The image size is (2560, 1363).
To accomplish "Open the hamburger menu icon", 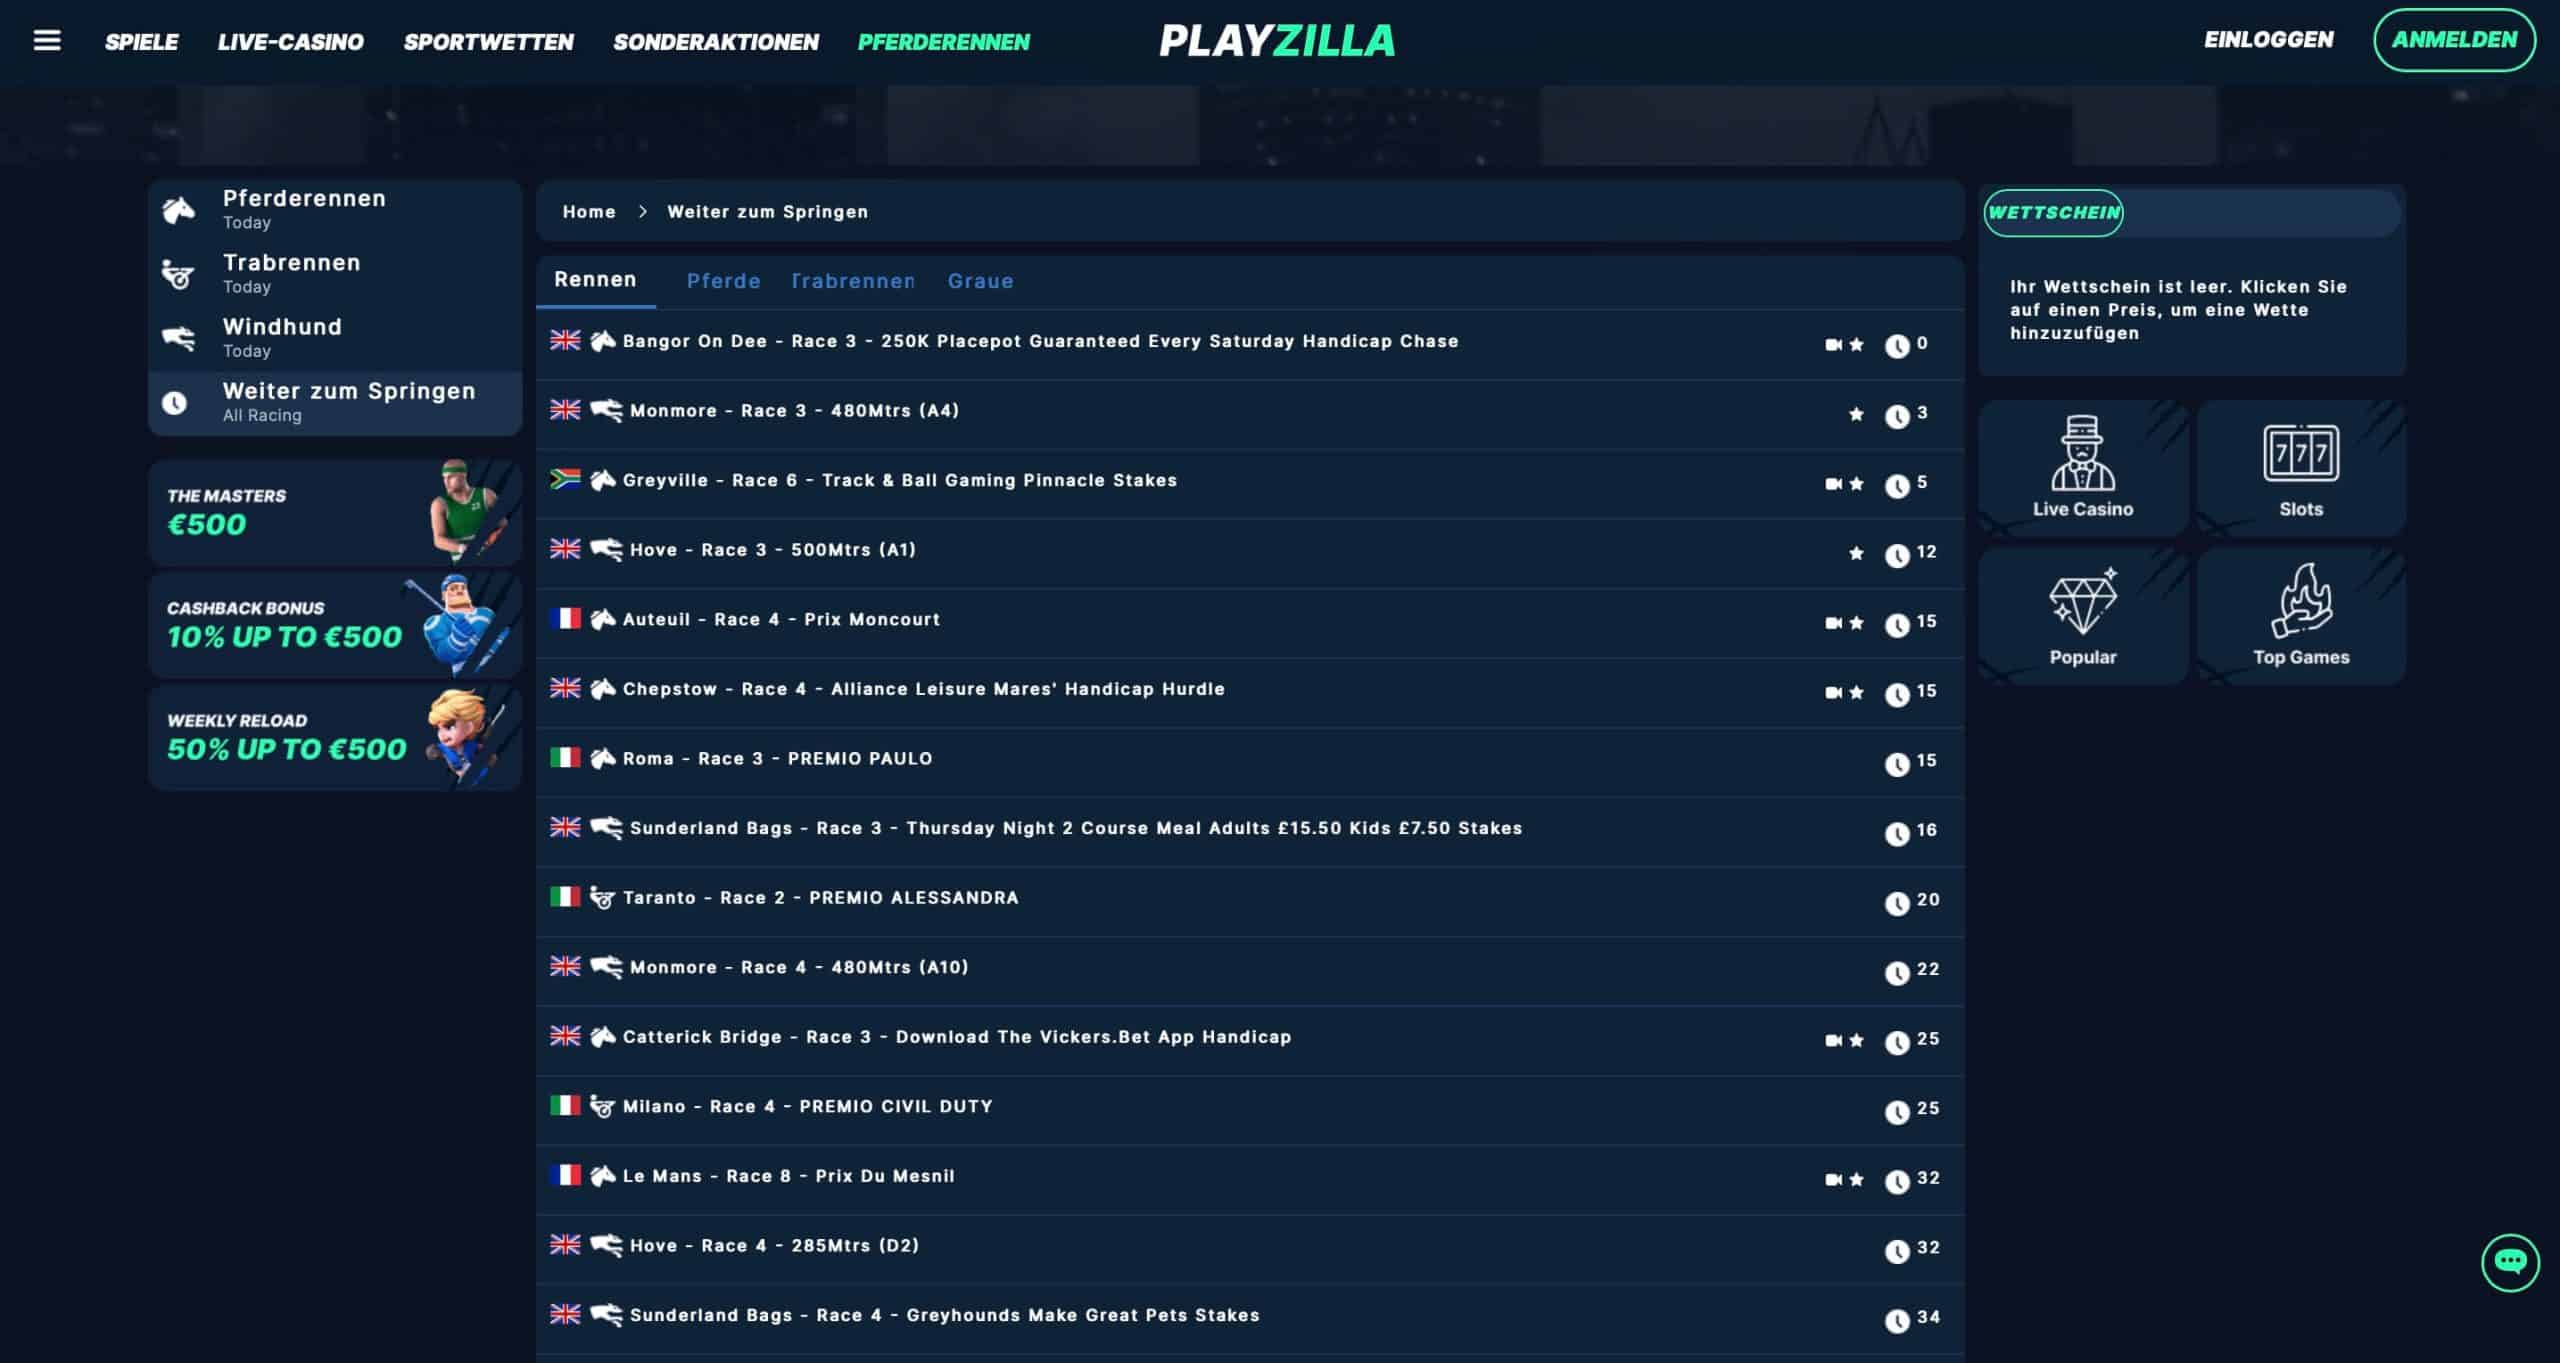I will coord(47,40).
